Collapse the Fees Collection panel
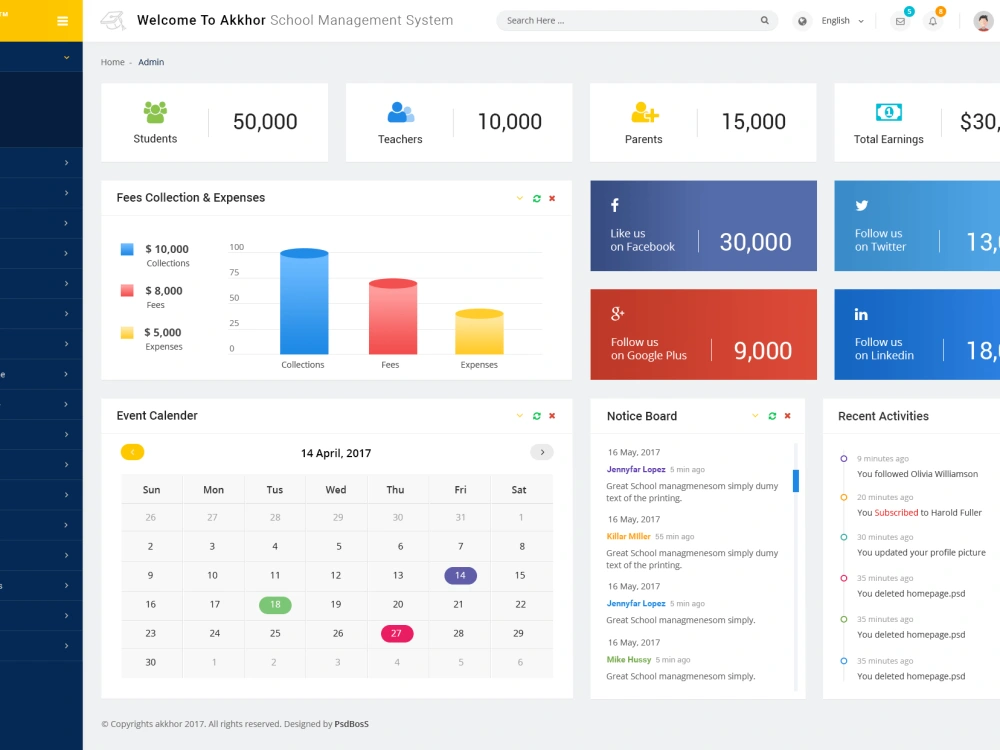 520,198
